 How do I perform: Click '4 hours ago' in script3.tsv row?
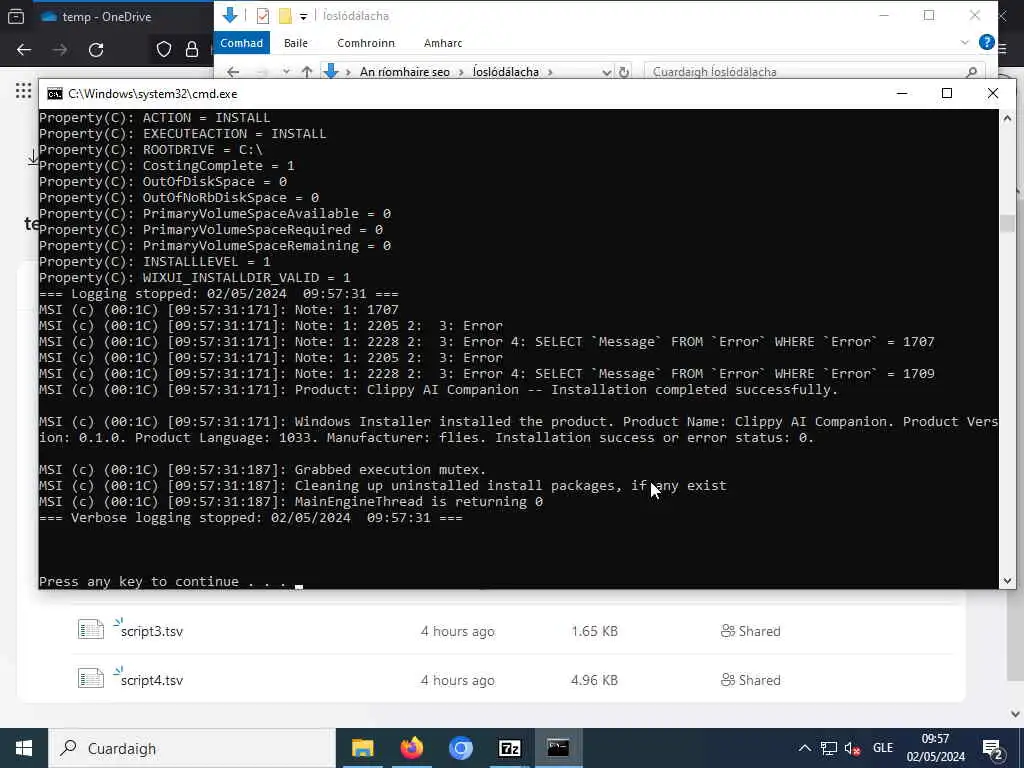tap(457, 632)
